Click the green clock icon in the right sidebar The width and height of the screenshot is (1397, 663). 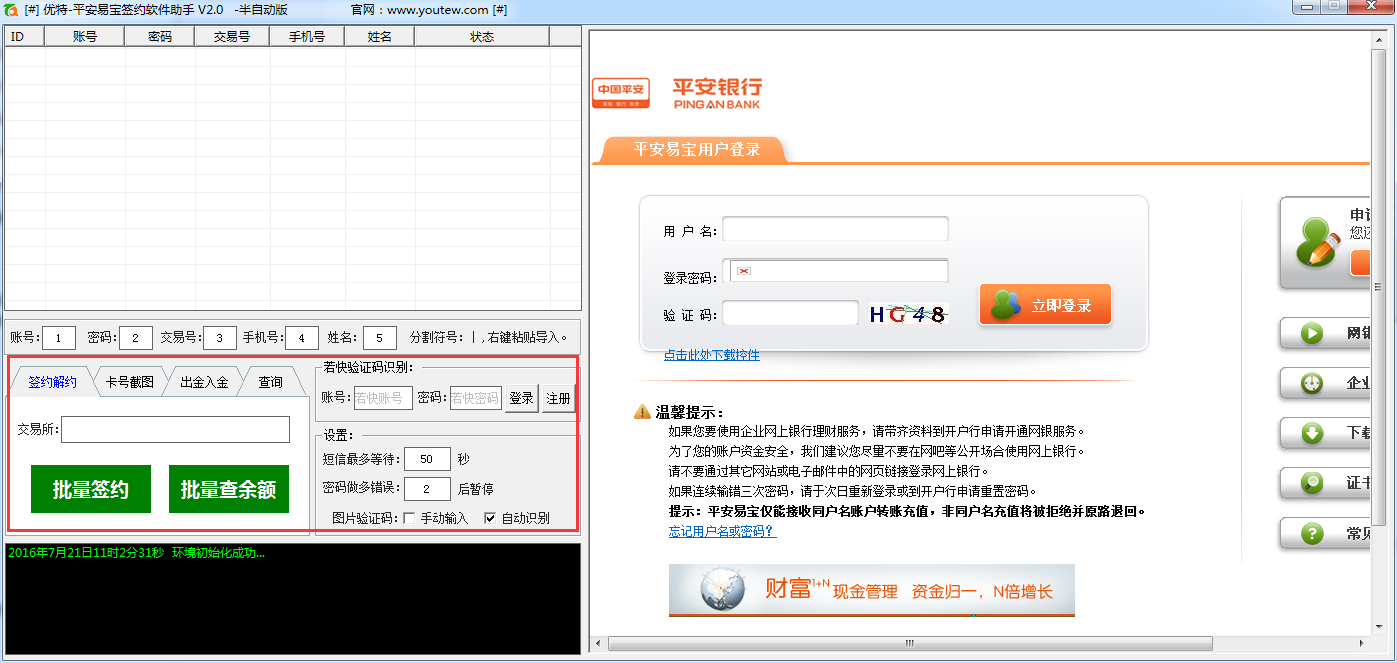(1312, 383)
